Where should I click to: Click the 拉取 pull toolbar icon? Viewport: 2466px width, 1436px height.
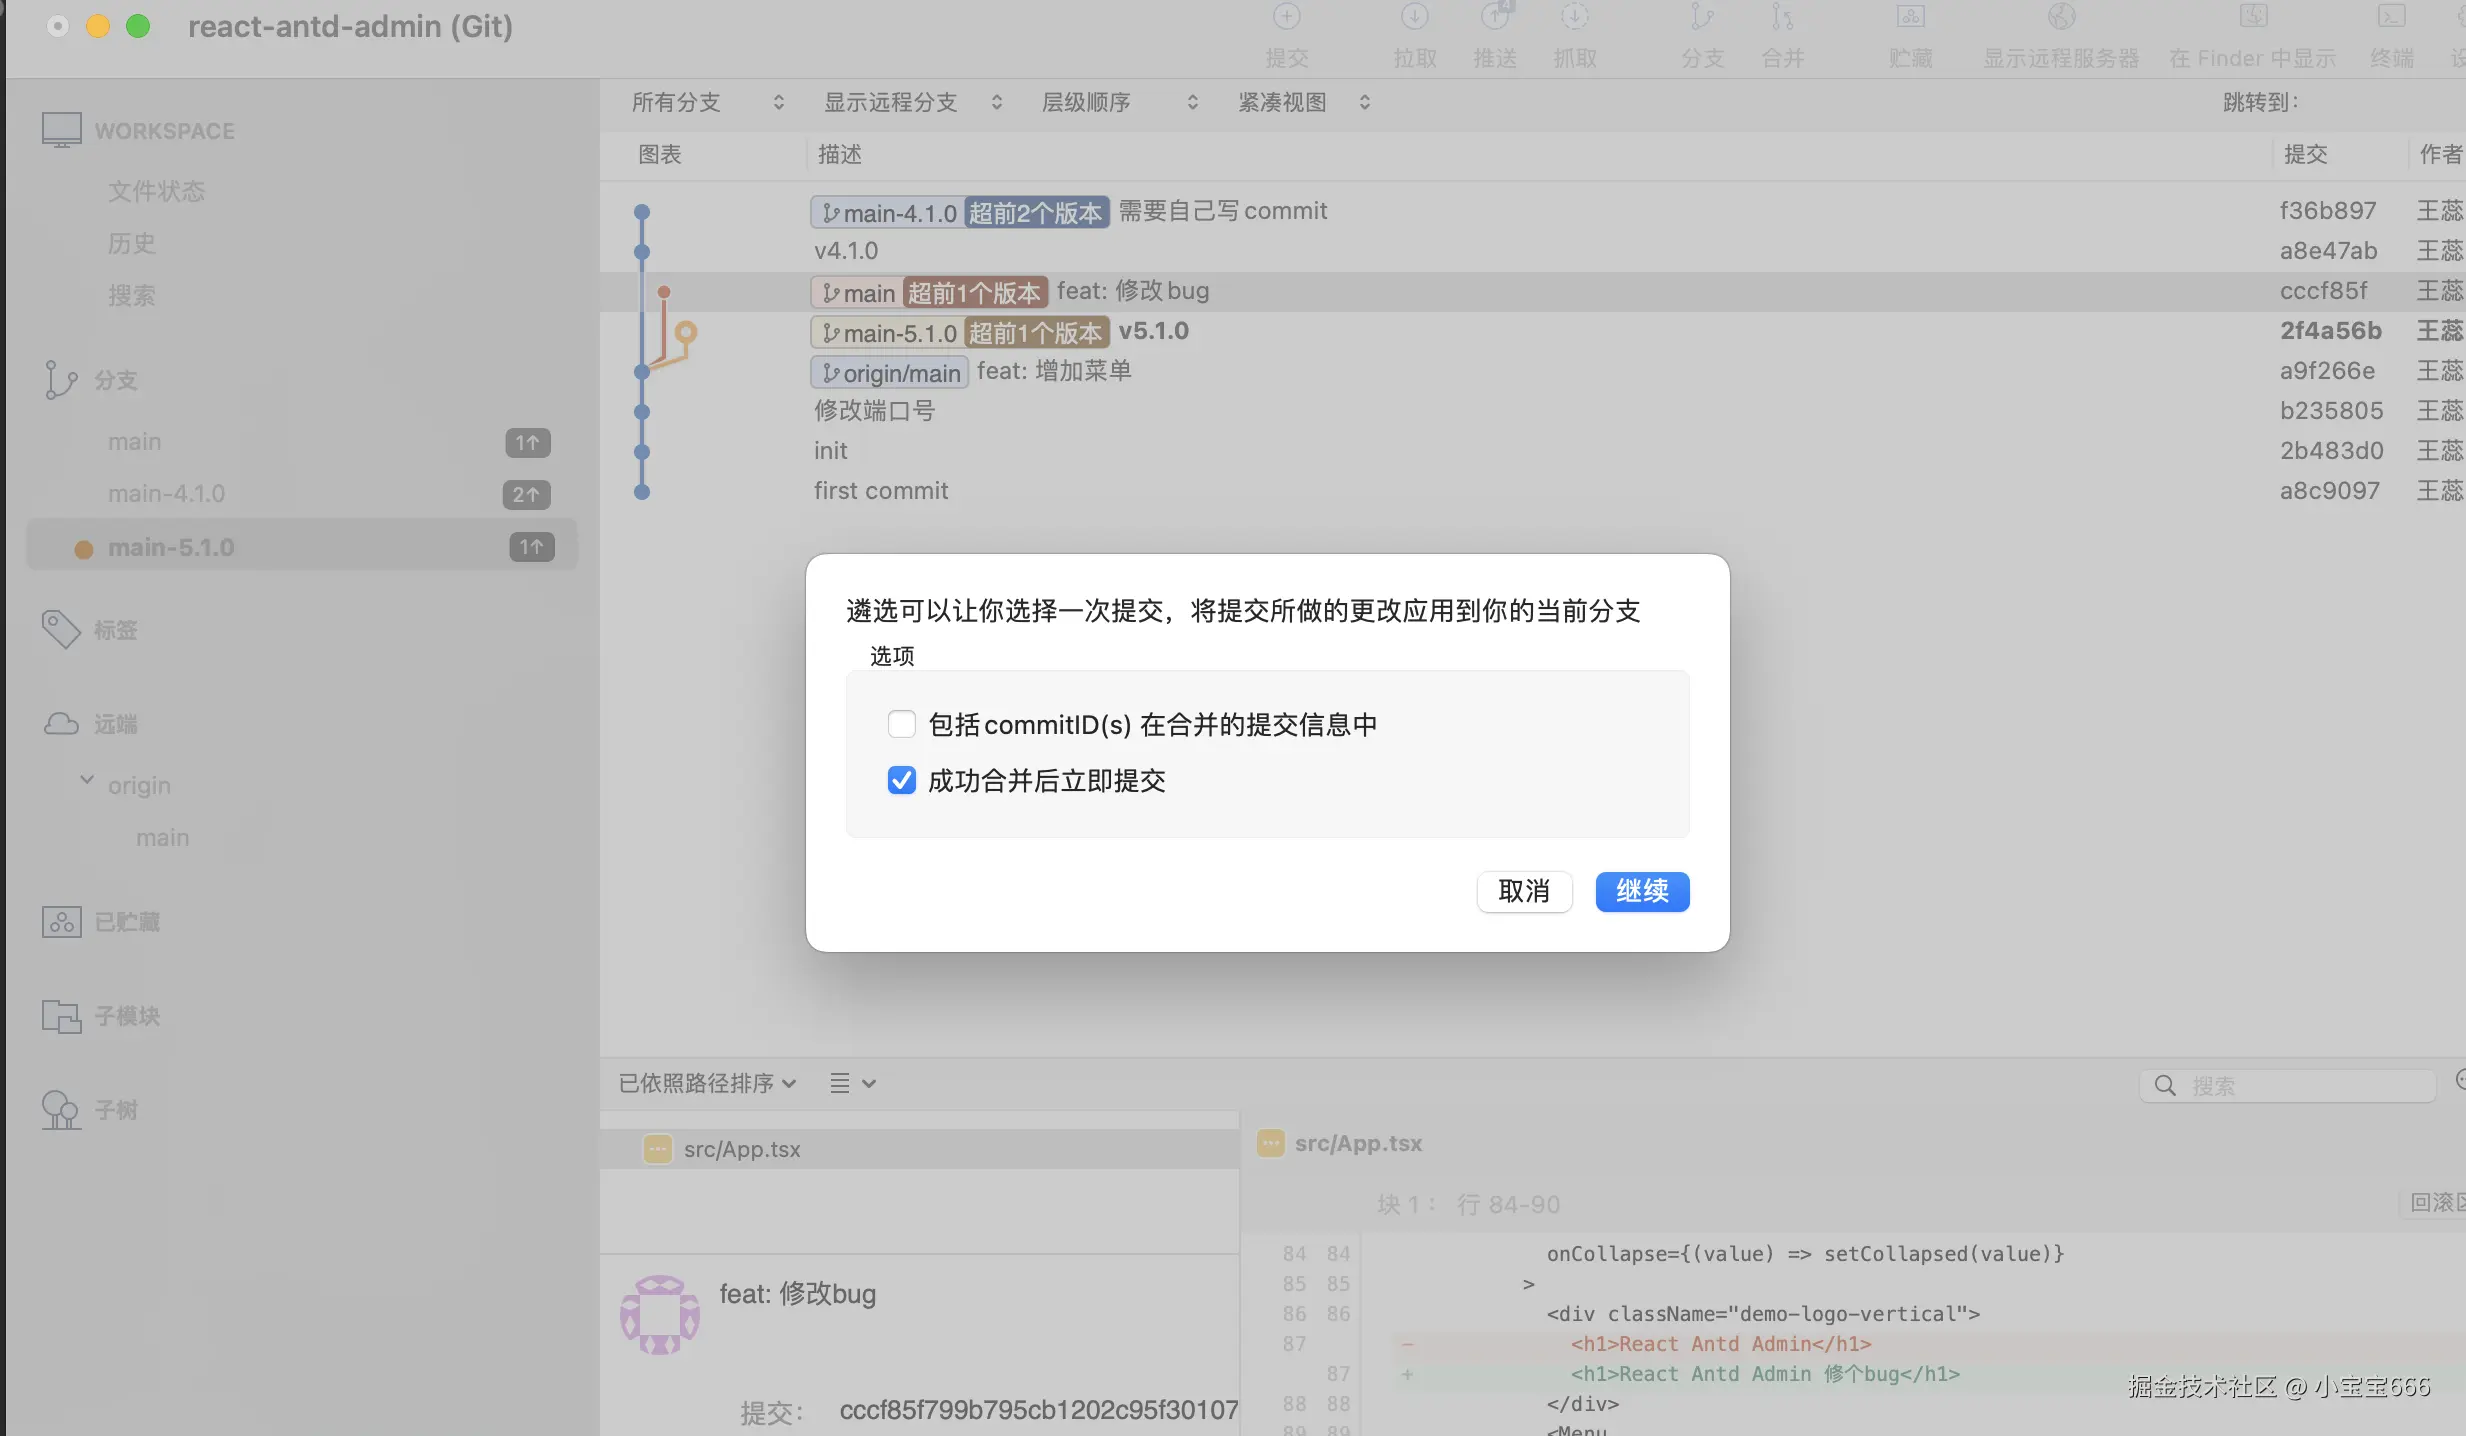[x=1414, y=17]
